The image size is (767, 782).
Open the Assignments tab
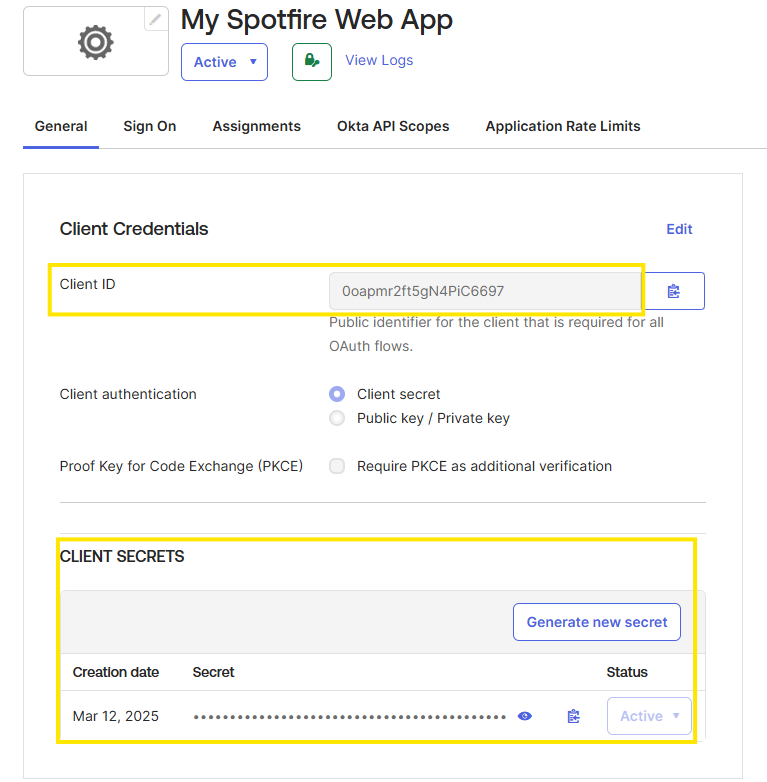(x=256, y=126)
